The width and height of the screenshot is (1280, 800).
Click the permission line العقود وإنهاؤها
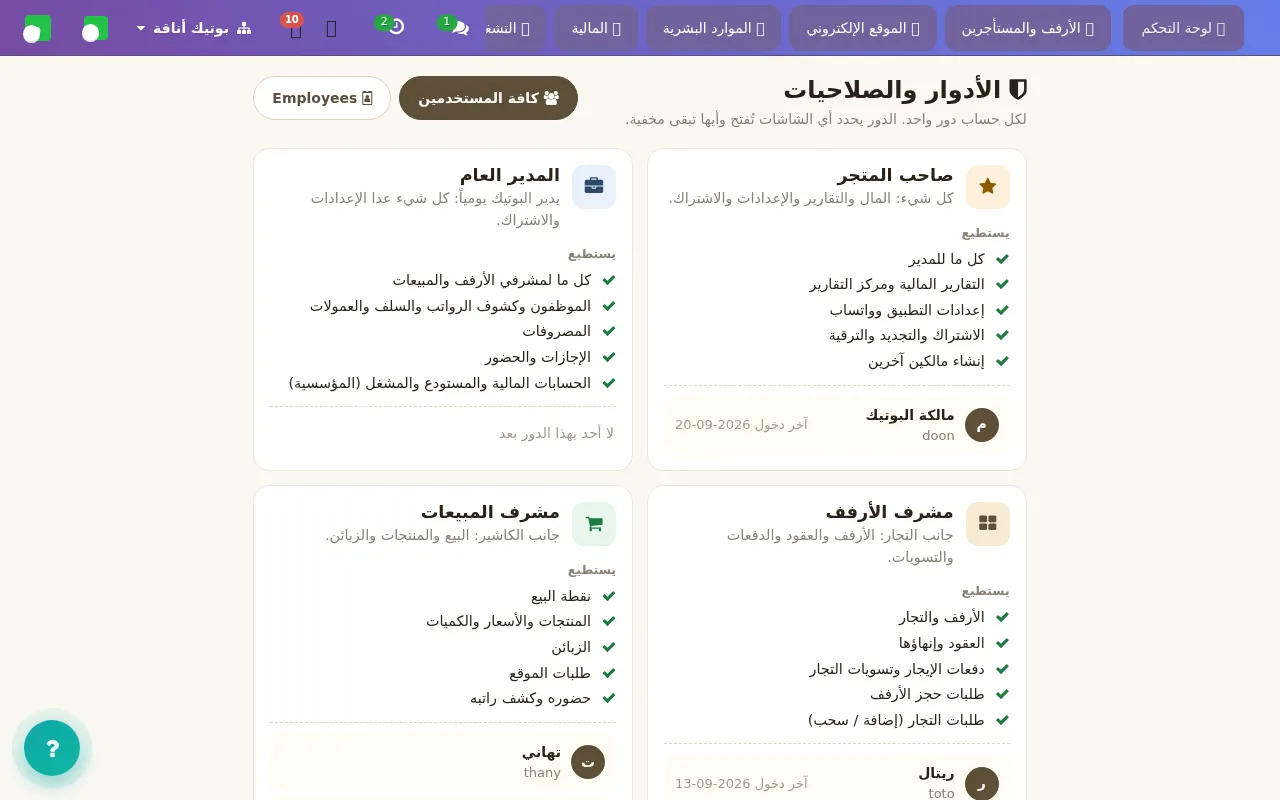(x=941, y=643)
